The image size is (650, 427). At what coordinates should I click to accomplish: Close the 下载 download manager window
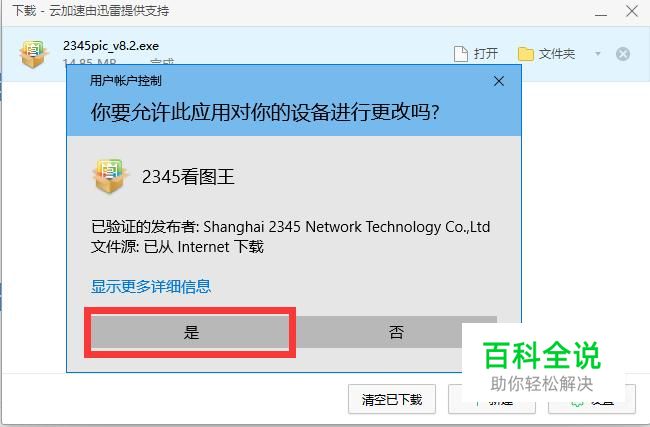pyautogui.click(x=632, y=11)
